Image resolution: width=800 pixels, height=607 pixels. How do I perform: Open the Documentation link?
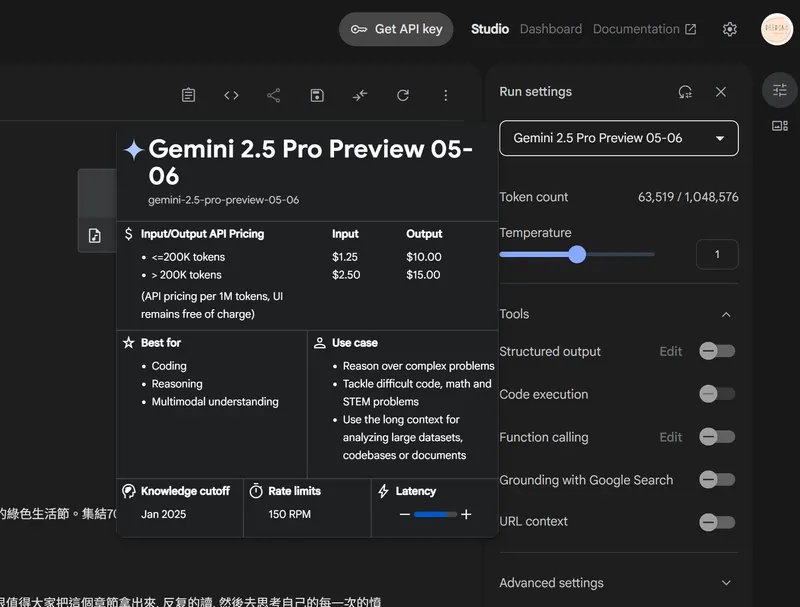[644, 29]
